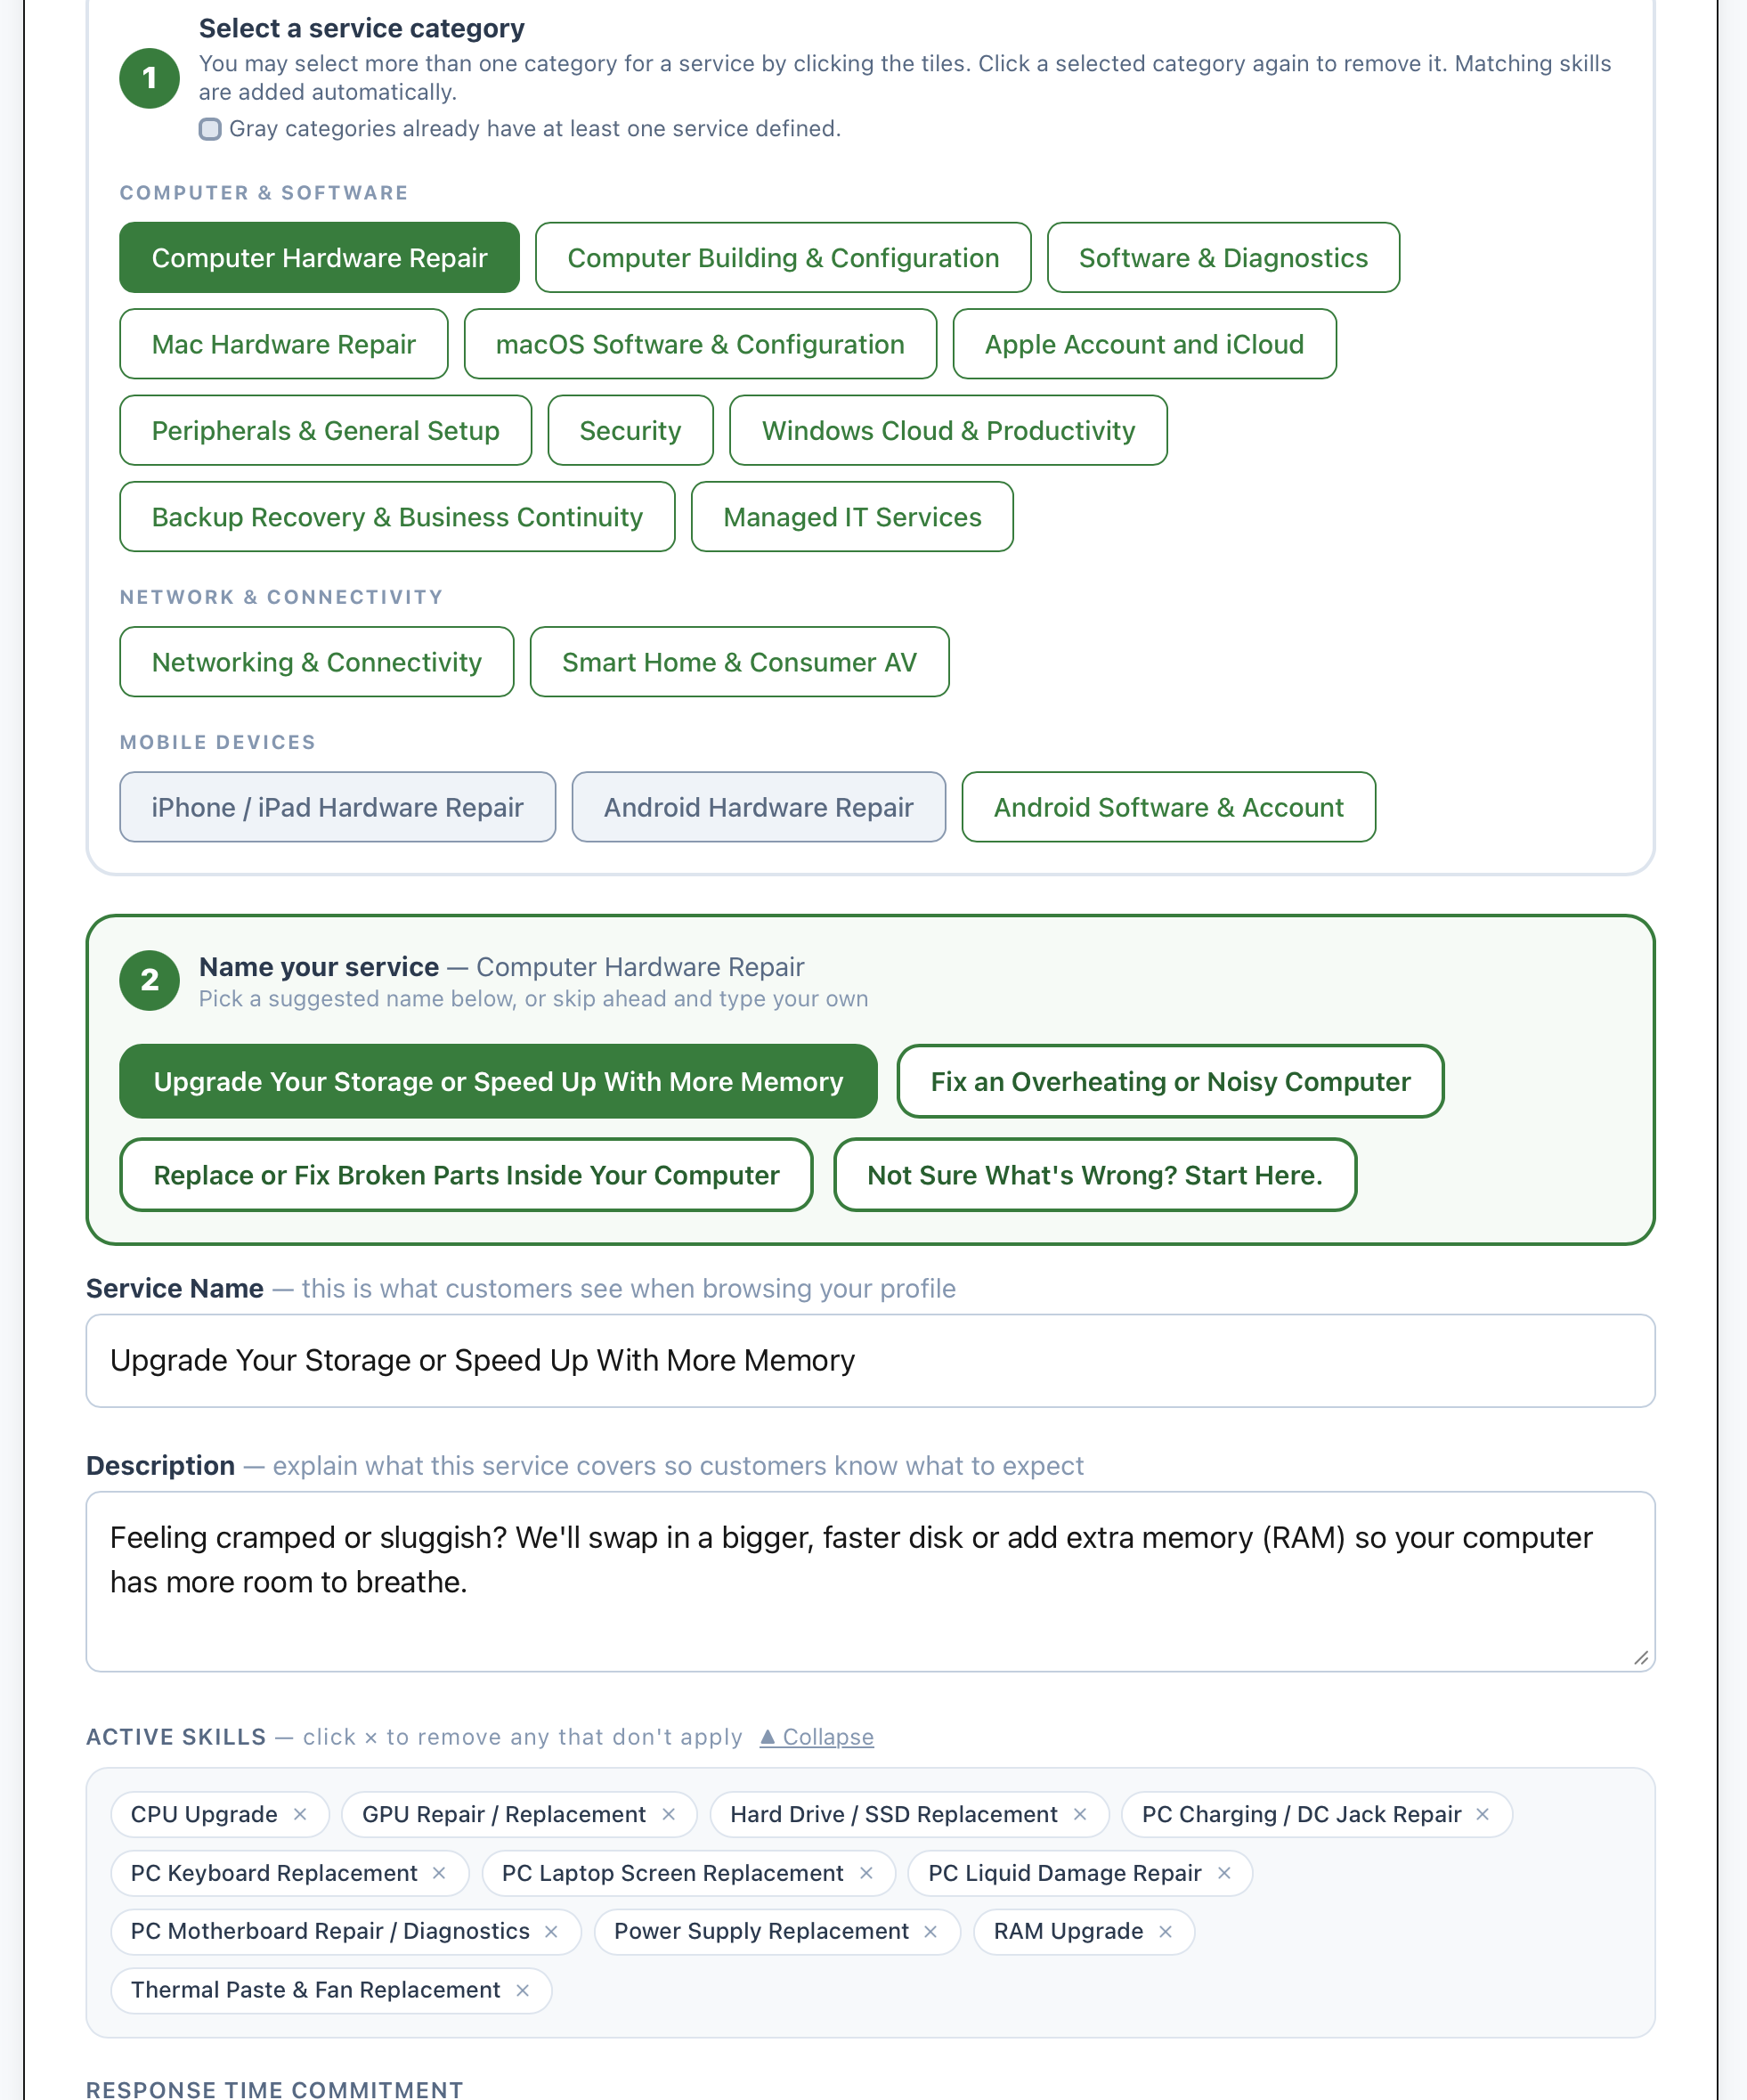Toggle the gray categories checkbox
Screen dimensions: 1747x2100
point(210,129)
